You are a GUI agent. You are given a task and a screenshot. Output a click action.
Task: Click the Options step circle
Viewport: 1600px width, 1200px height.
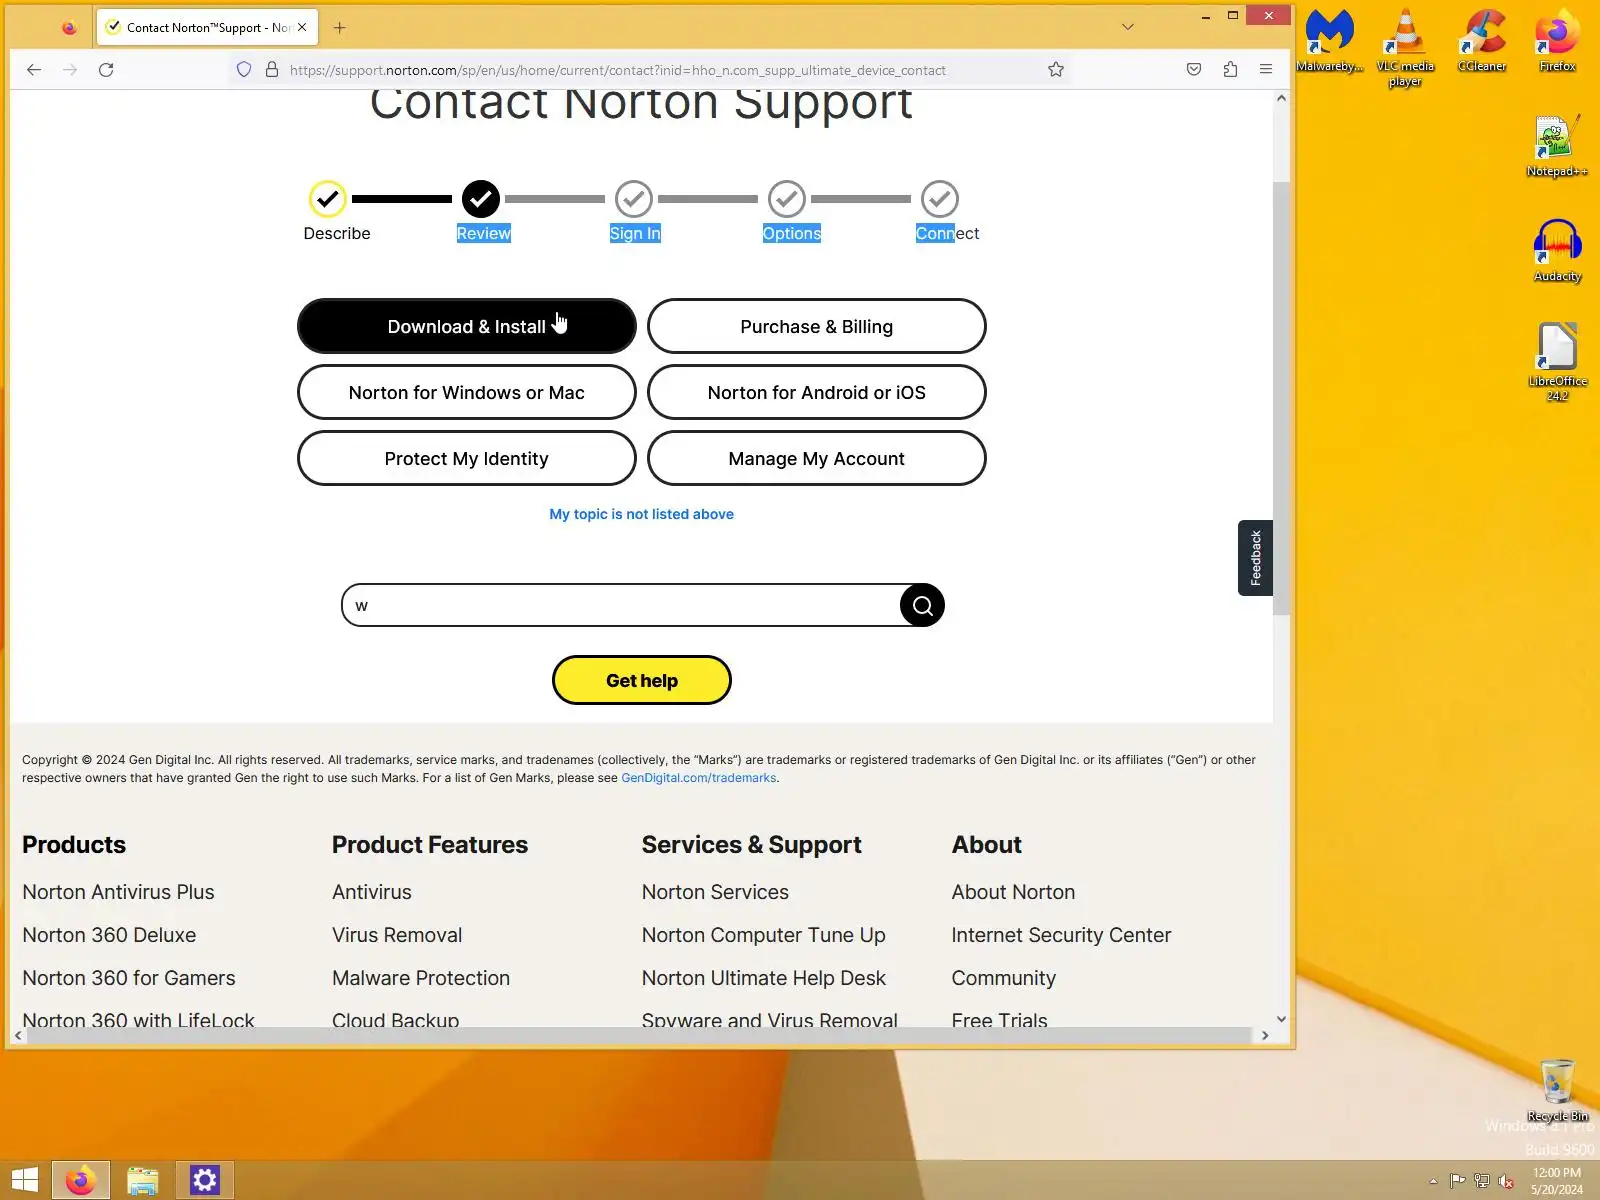coord(787,199)
